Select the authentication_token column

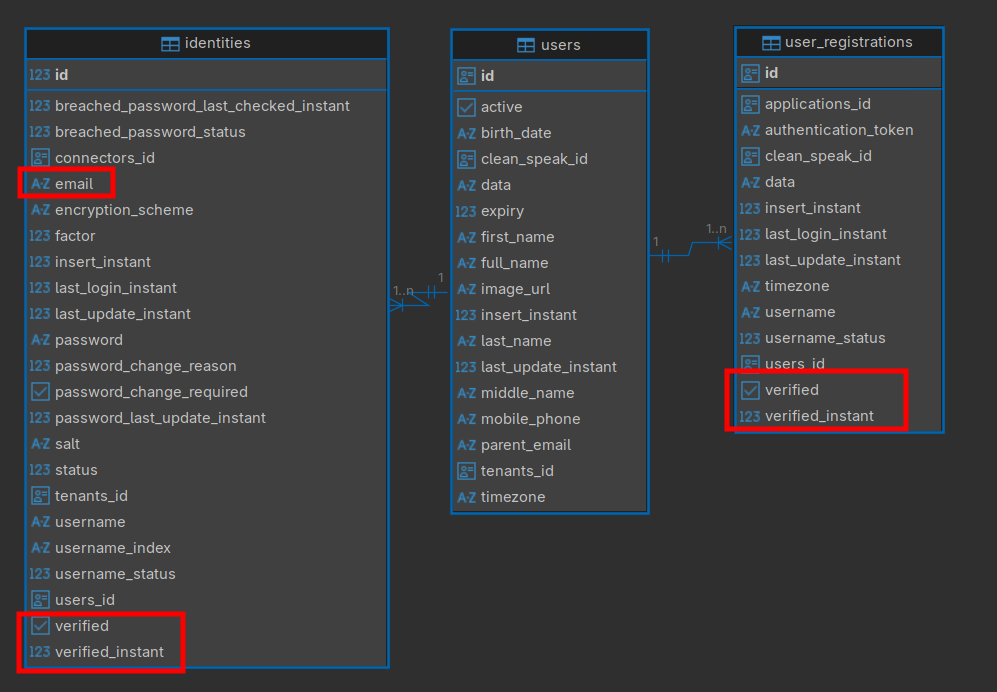[x=838, y=130]
